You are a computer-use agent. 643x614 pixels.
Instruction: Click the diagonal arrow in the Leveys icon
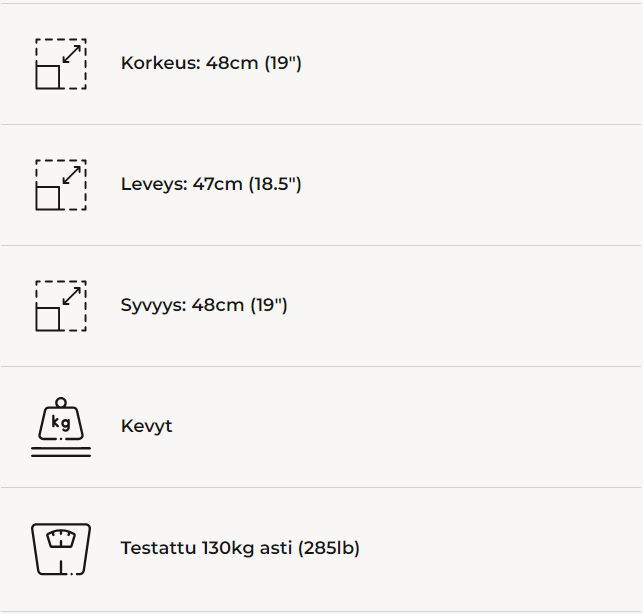(x=72, y=174)
